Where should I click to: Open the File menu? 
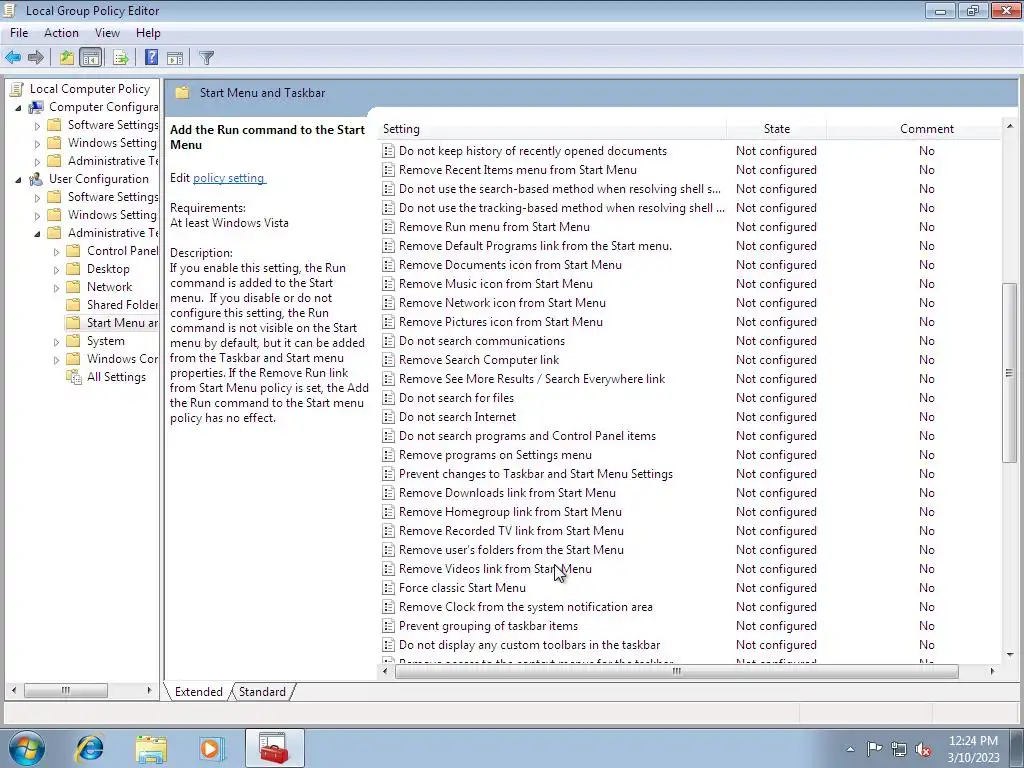tap(19, 33)
